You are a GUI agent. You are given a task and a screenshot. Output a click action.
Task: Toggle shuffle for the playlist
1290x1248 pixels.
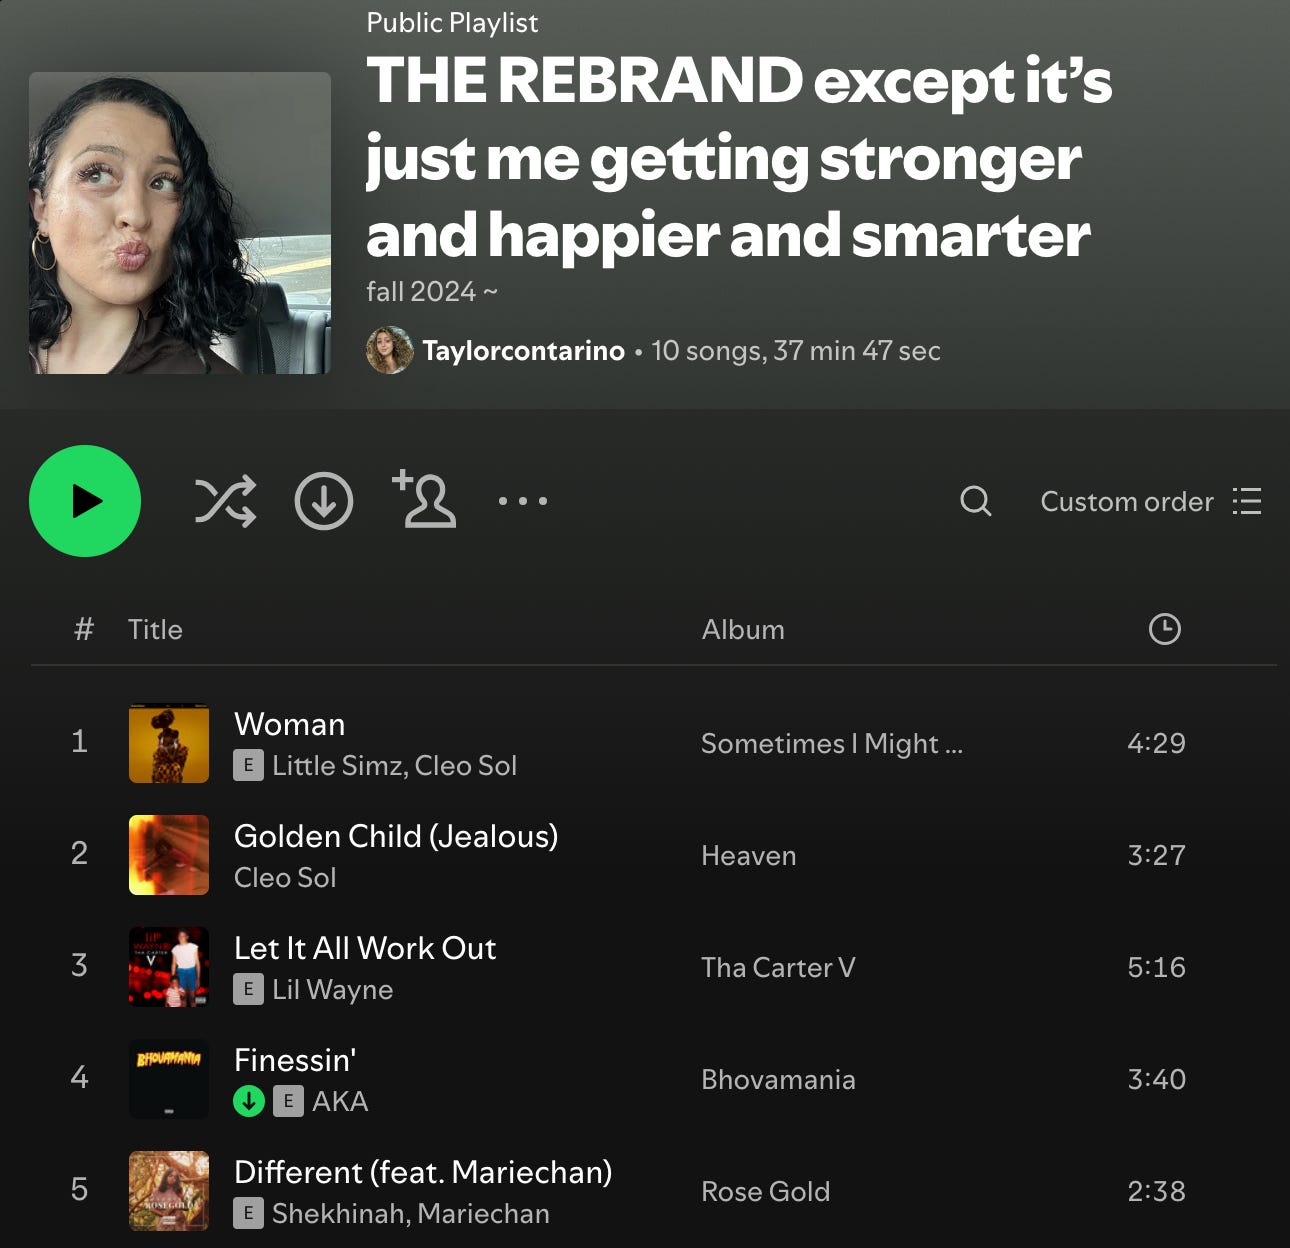225,501
